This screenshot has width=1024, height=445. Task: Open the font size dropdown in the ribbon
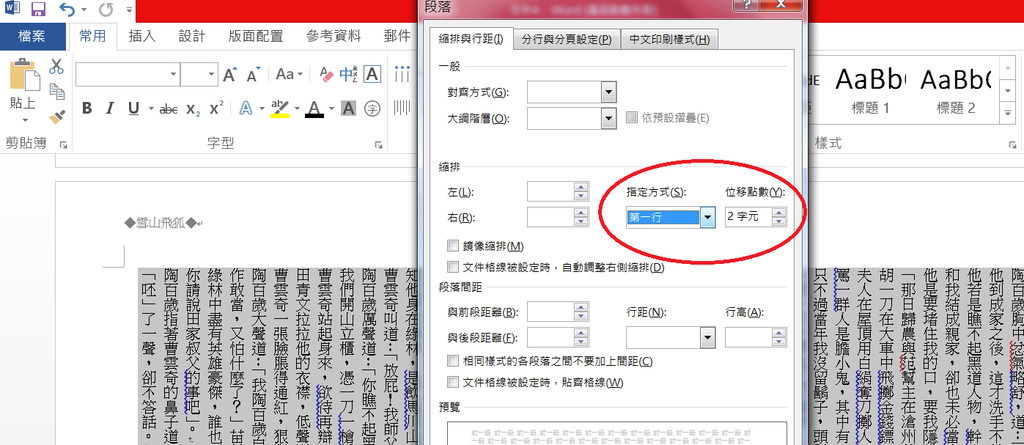pos(210,74)
